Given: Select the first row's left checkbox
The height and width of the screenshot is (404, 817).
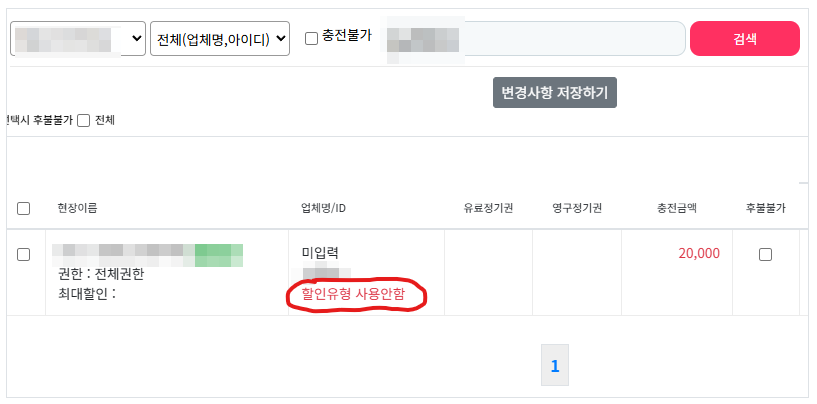Looking at the screenshot, I should click(24, 254).
